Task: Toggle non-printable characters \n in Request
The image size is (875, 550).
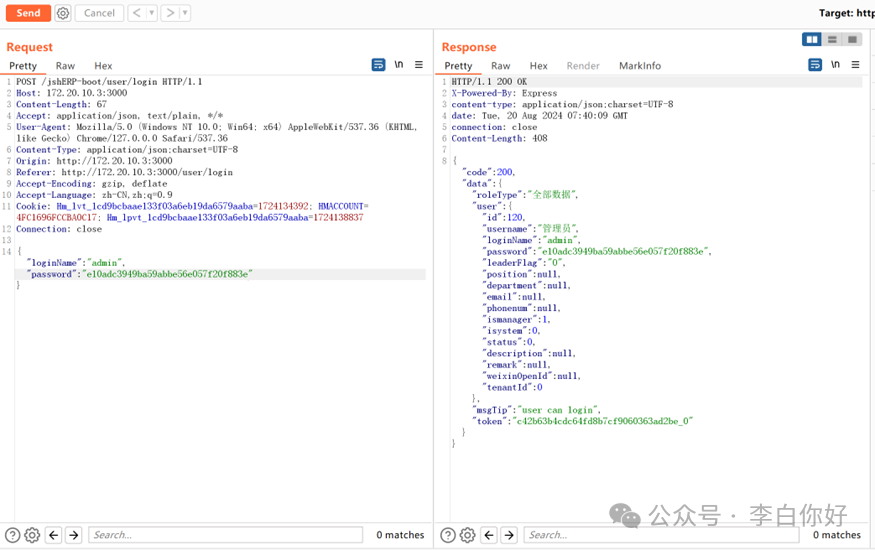Action: click(x=398, y=65)
